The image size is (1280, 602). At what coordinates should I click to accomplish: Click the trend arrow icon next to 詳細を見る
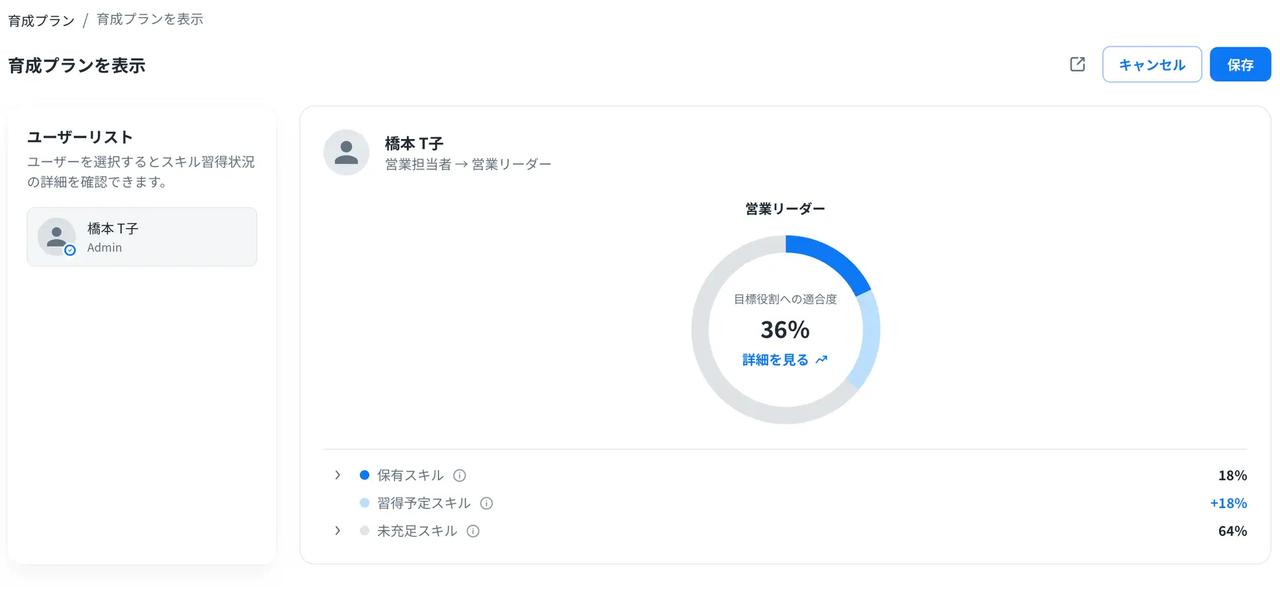pos(821,360)
